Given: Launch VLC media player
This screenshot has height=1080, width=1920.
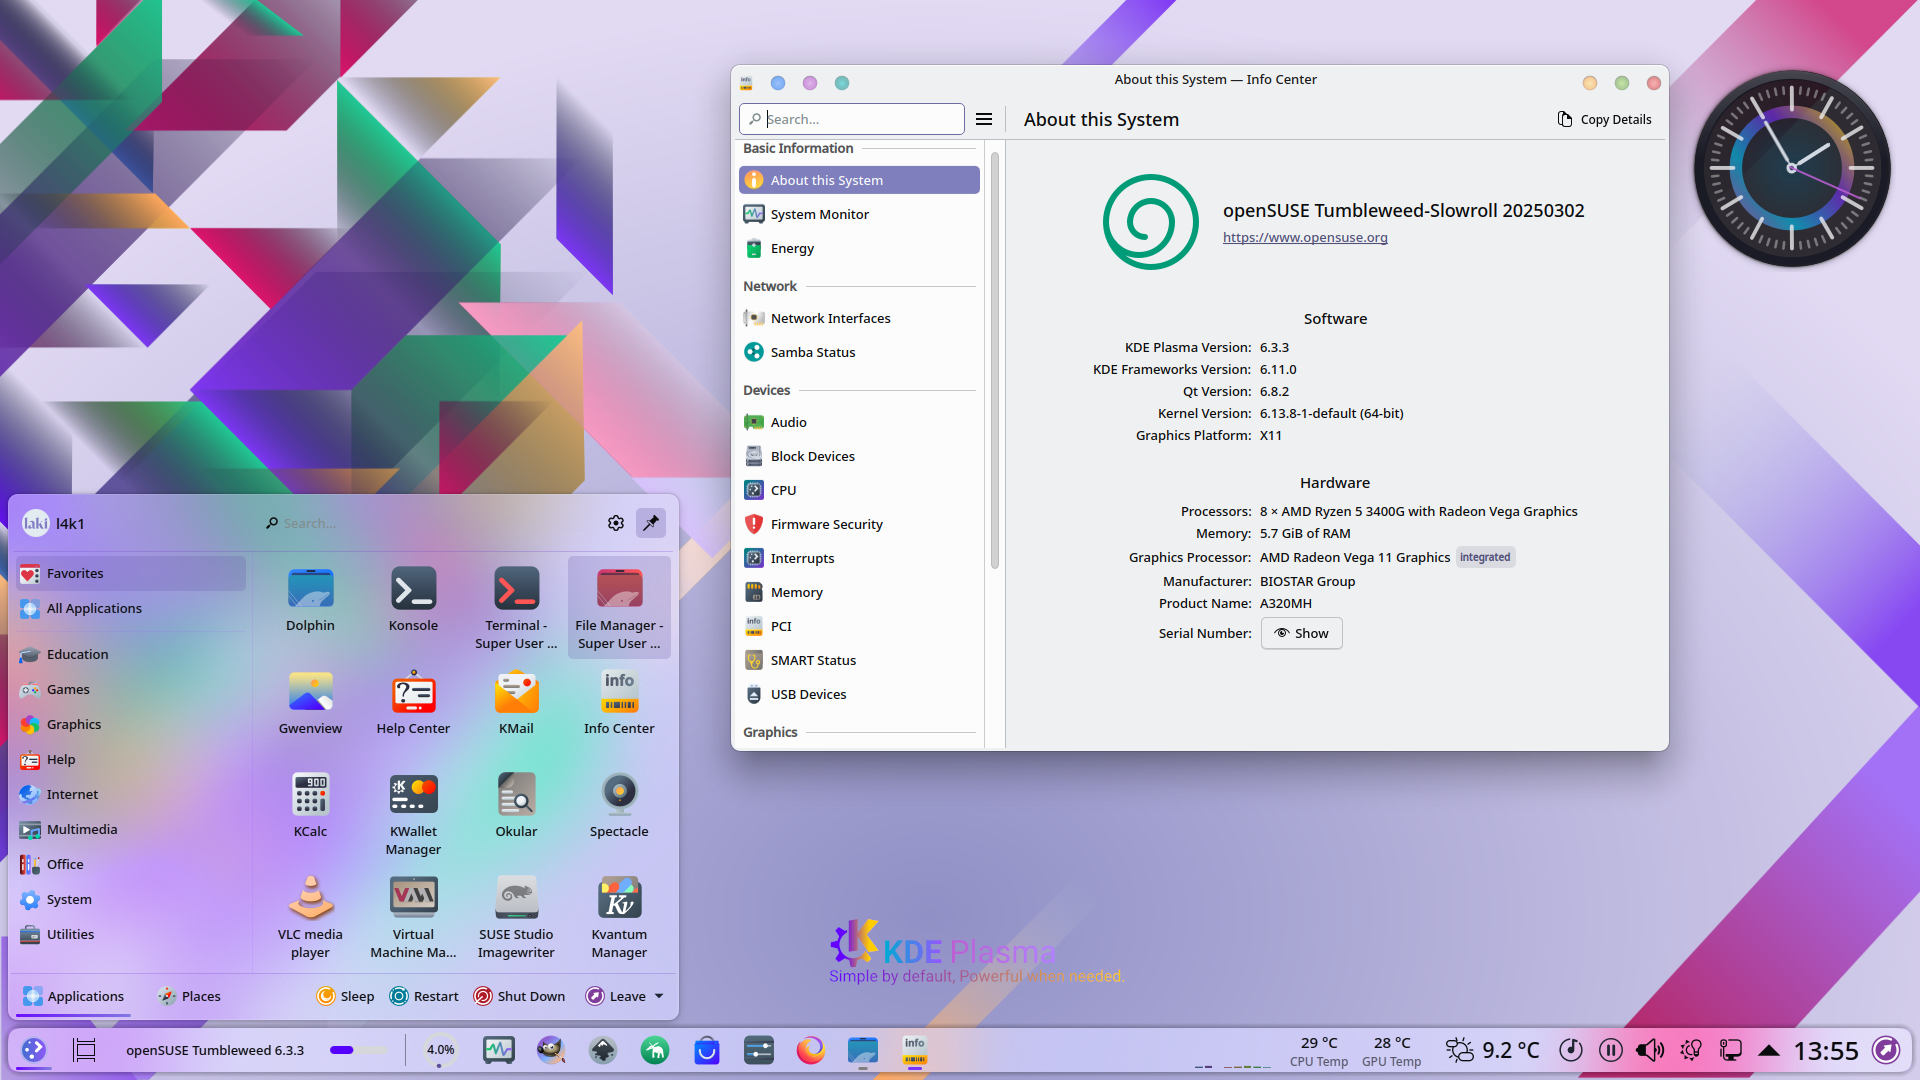Looking at the screenshot, I should [x=310, y=917].
